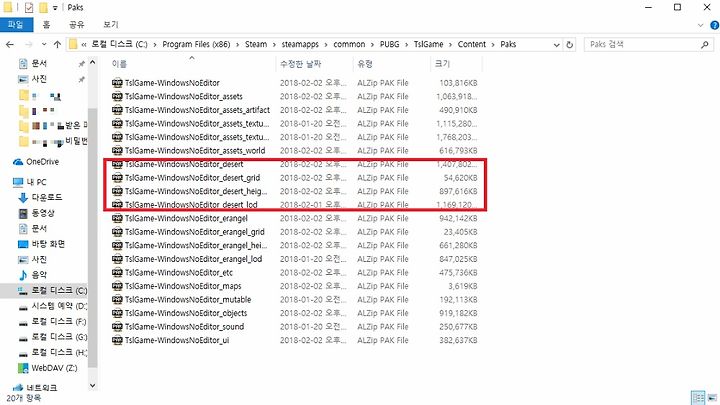Open the 보기 ribbon tab

pyautogui.click(x=111, y=25)
